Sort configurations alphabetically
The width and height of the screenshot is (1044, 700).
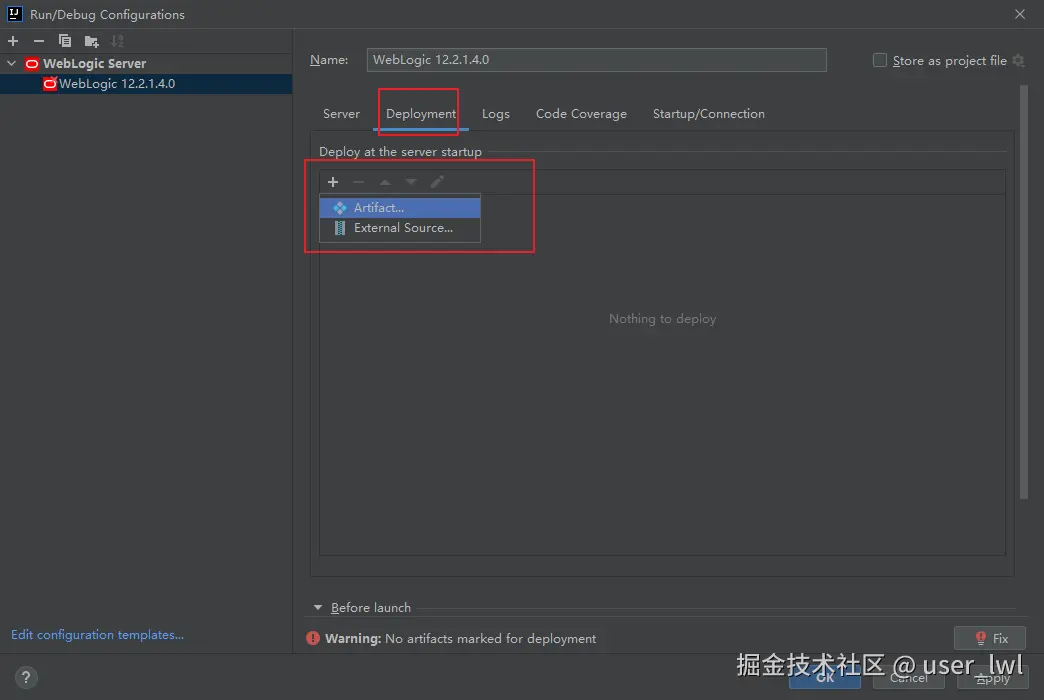point(117,41)
